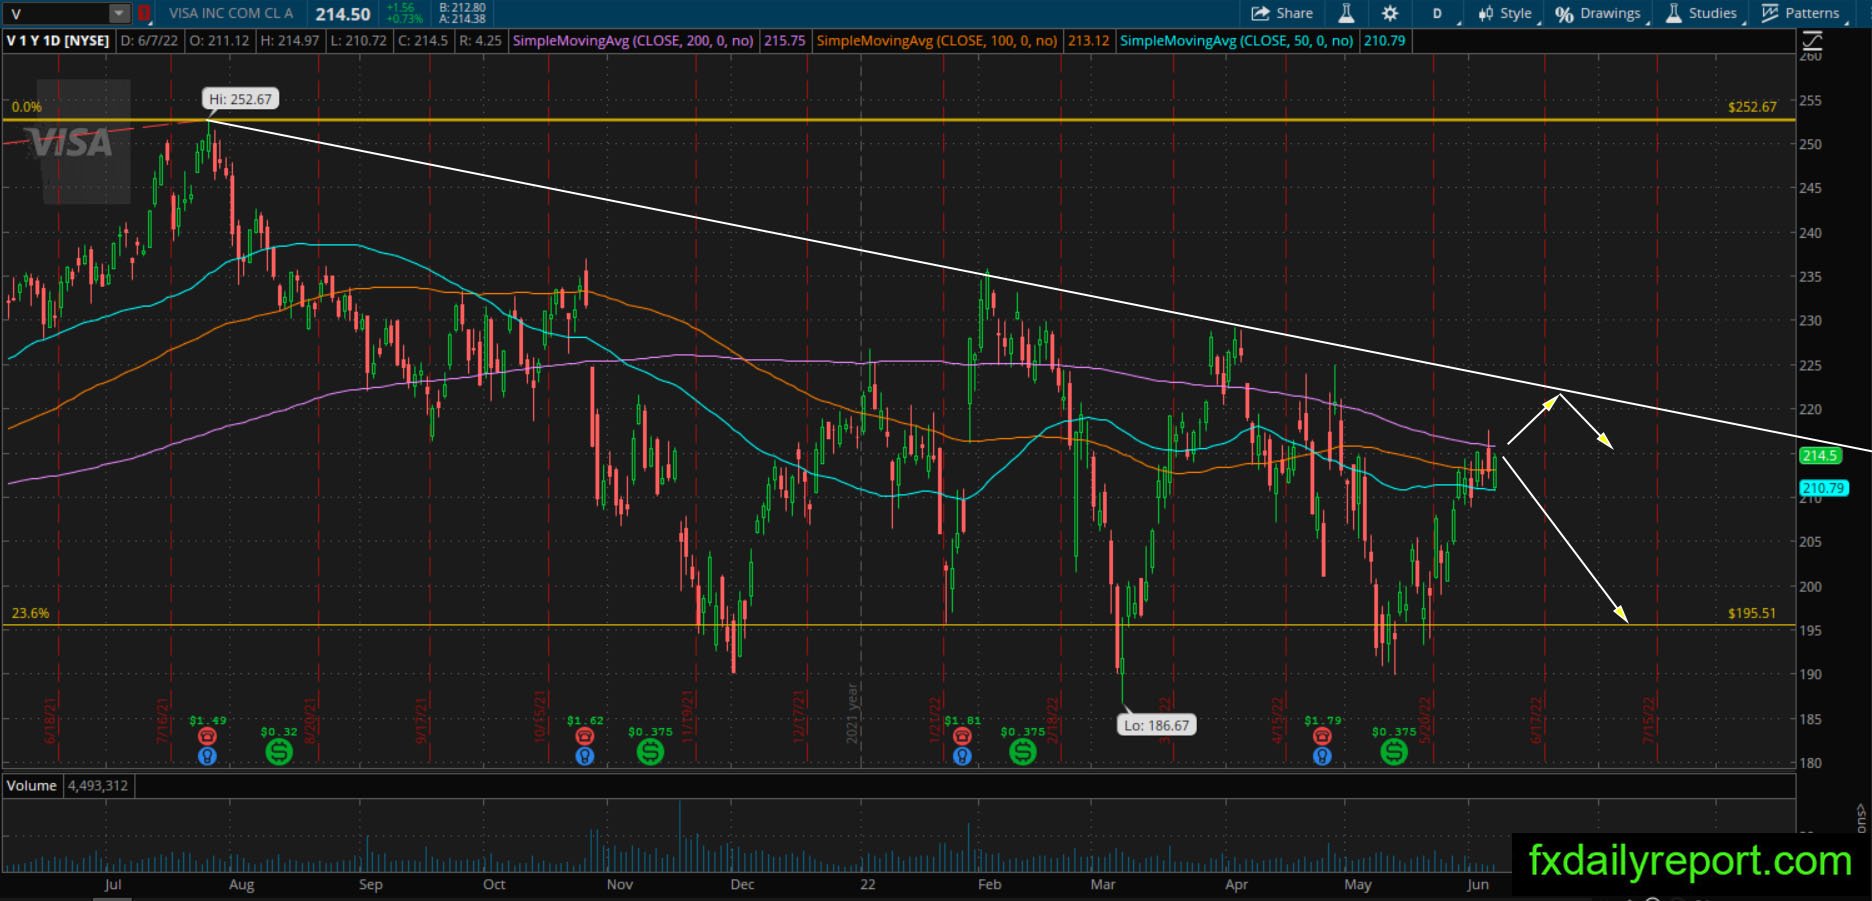
Task: Click the red symbol link color icon
Action: 144,14
